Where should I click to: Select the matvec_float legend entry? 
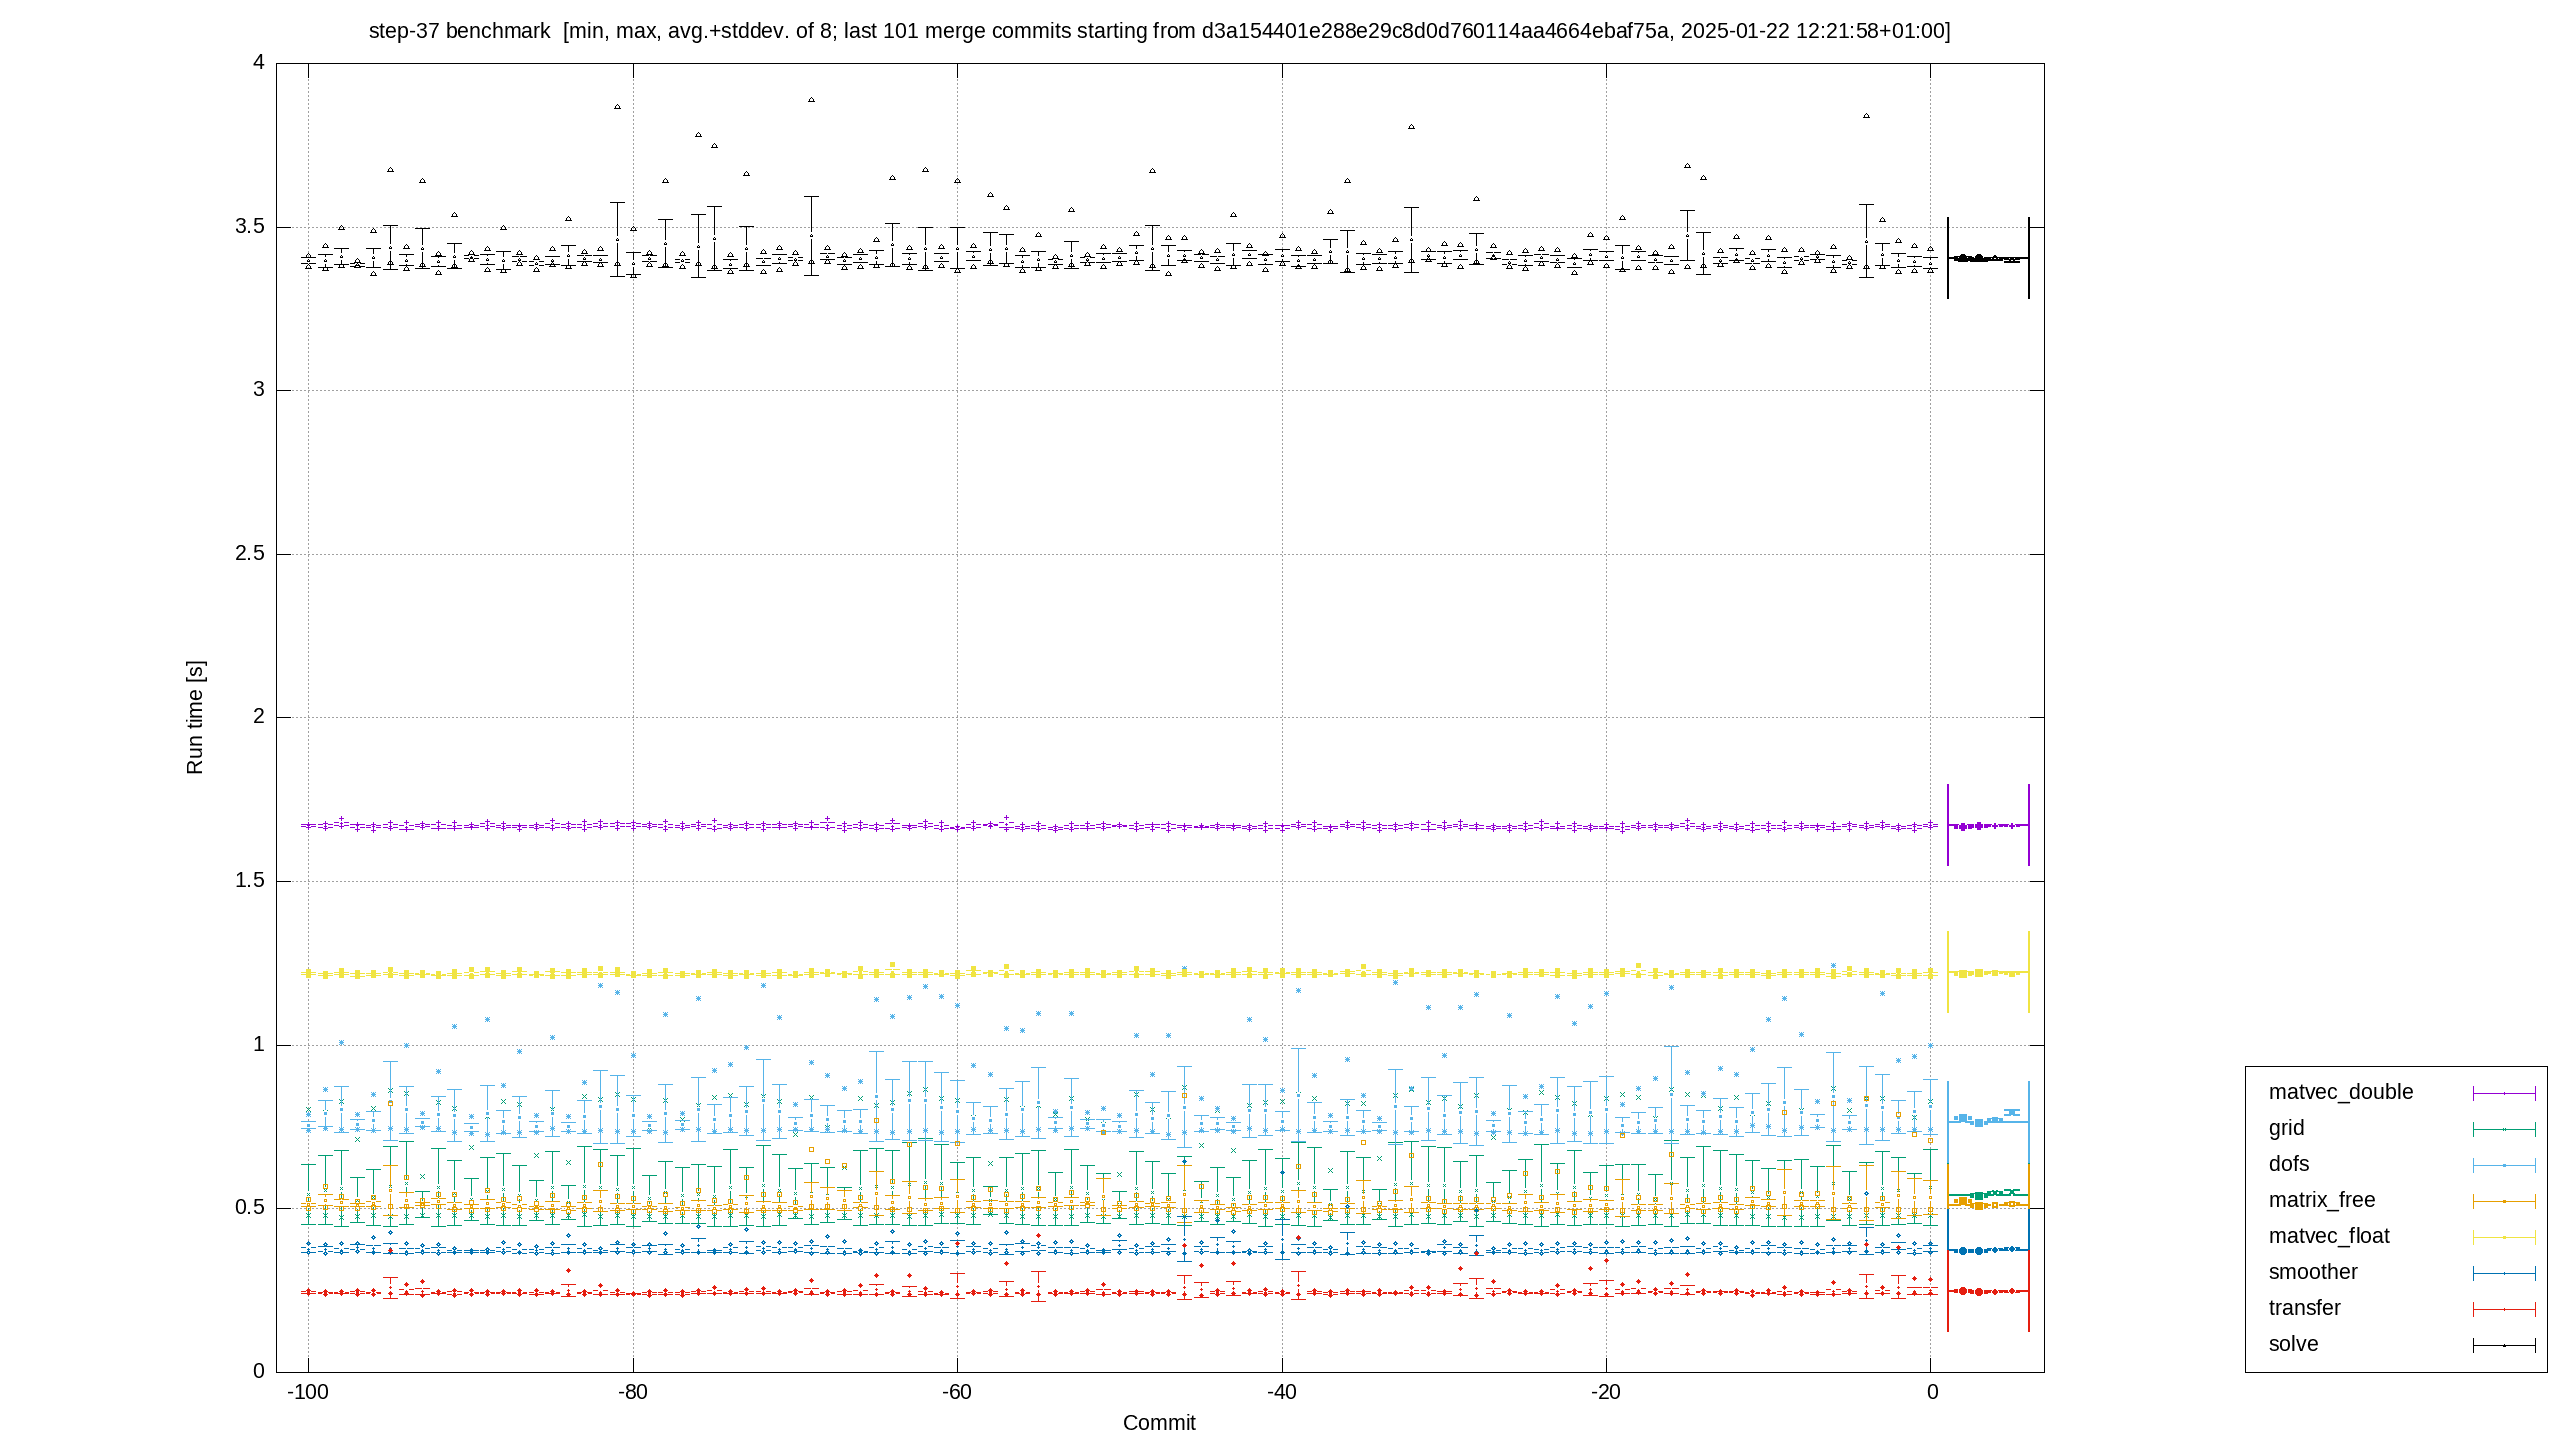(2329, 1236)
